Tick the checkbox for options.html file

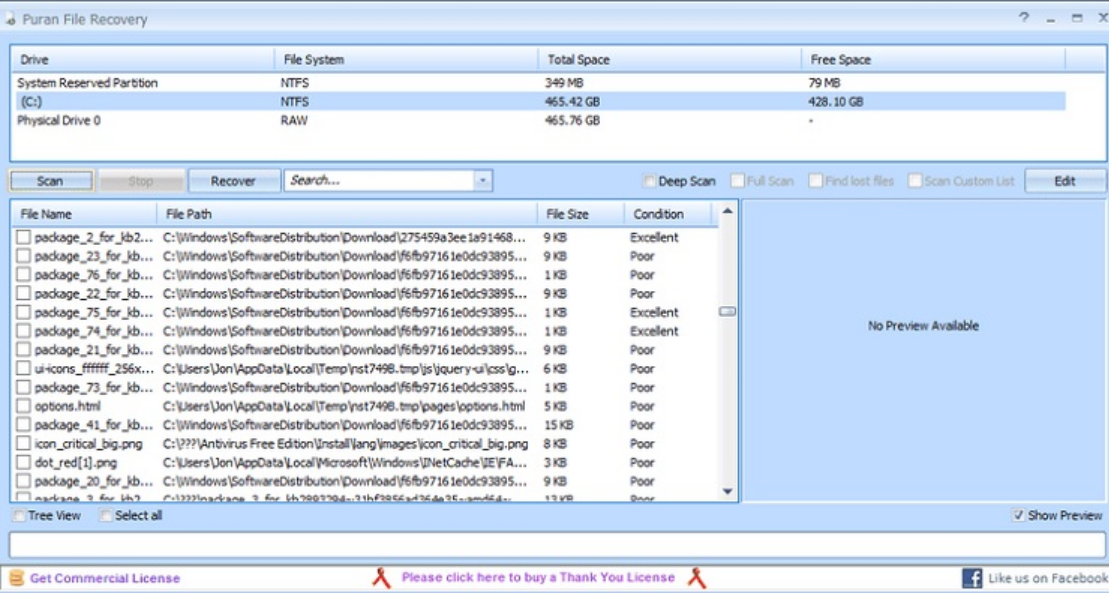pos(24,406)
